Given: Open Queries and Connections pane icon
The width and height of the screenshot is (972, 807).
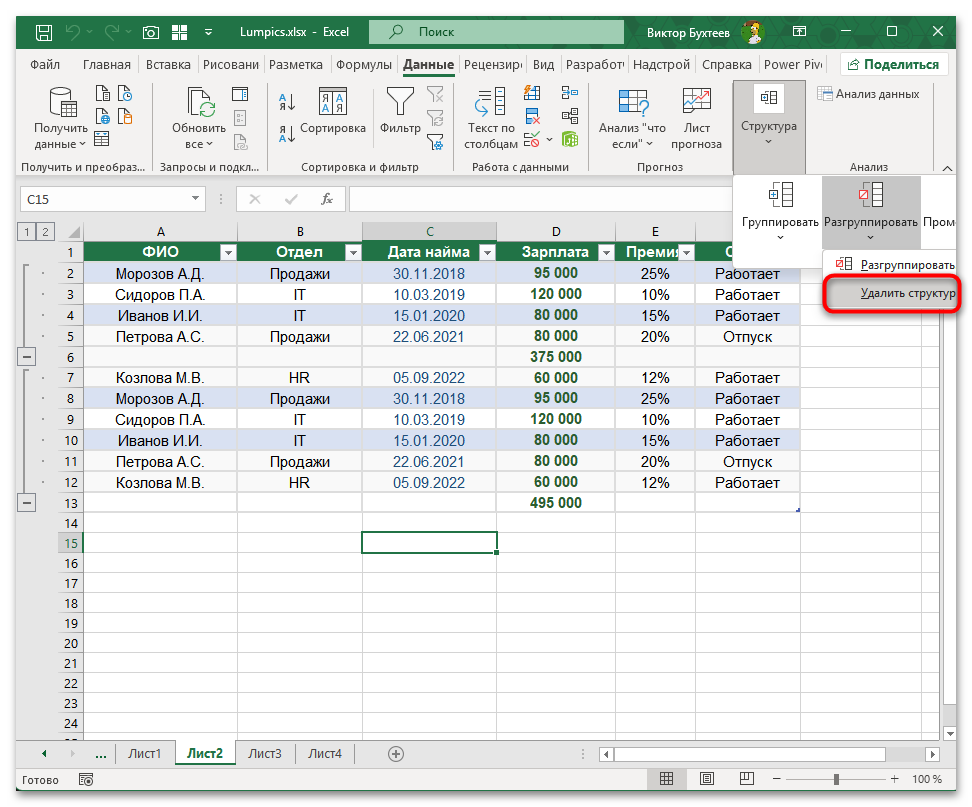Looking at the screenshot, I should click(x=240, y=94).
